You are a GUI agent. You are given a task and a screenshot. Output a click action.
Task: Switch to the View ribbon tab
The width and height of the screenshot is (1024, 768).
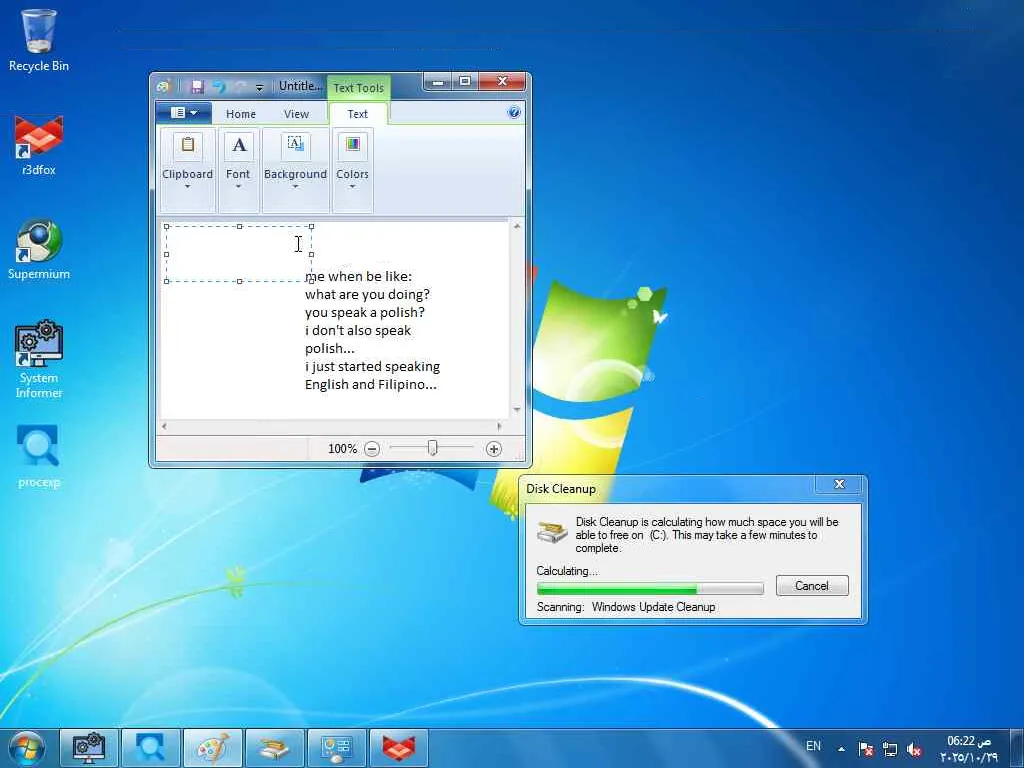pyautogui.click(x=296, y=114)
